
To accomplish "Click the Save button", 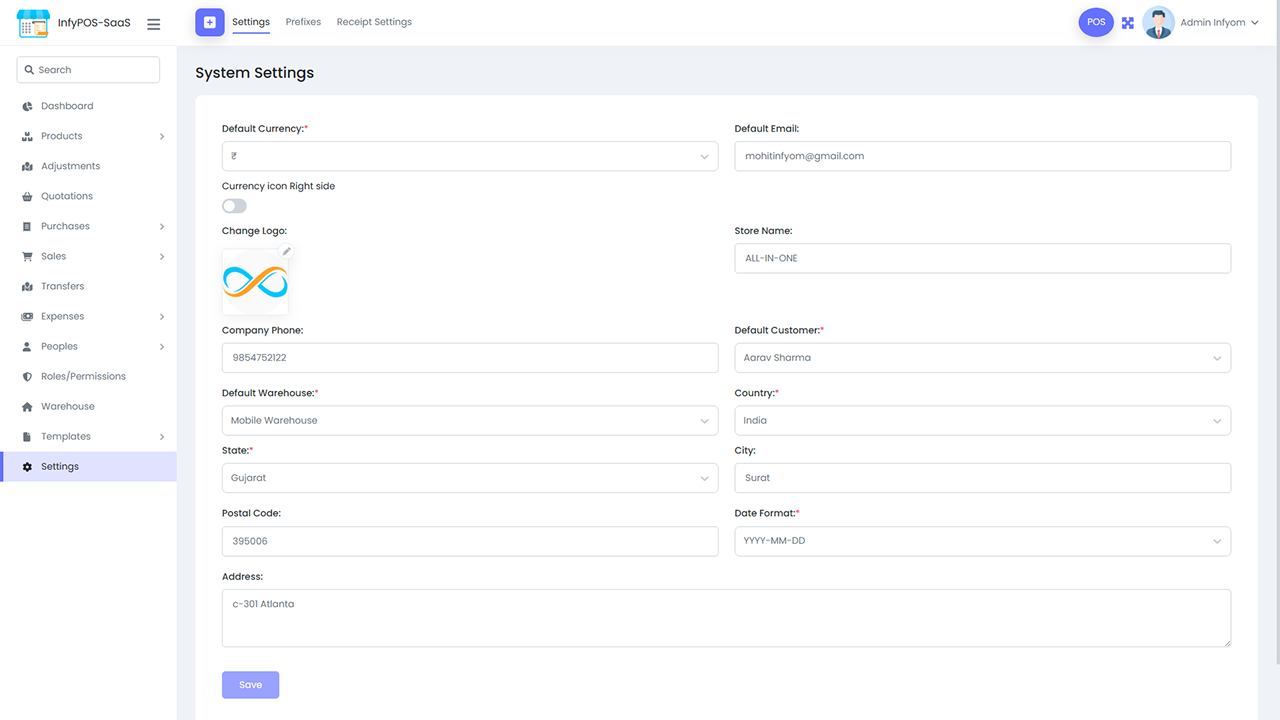I will pos(250,684).
